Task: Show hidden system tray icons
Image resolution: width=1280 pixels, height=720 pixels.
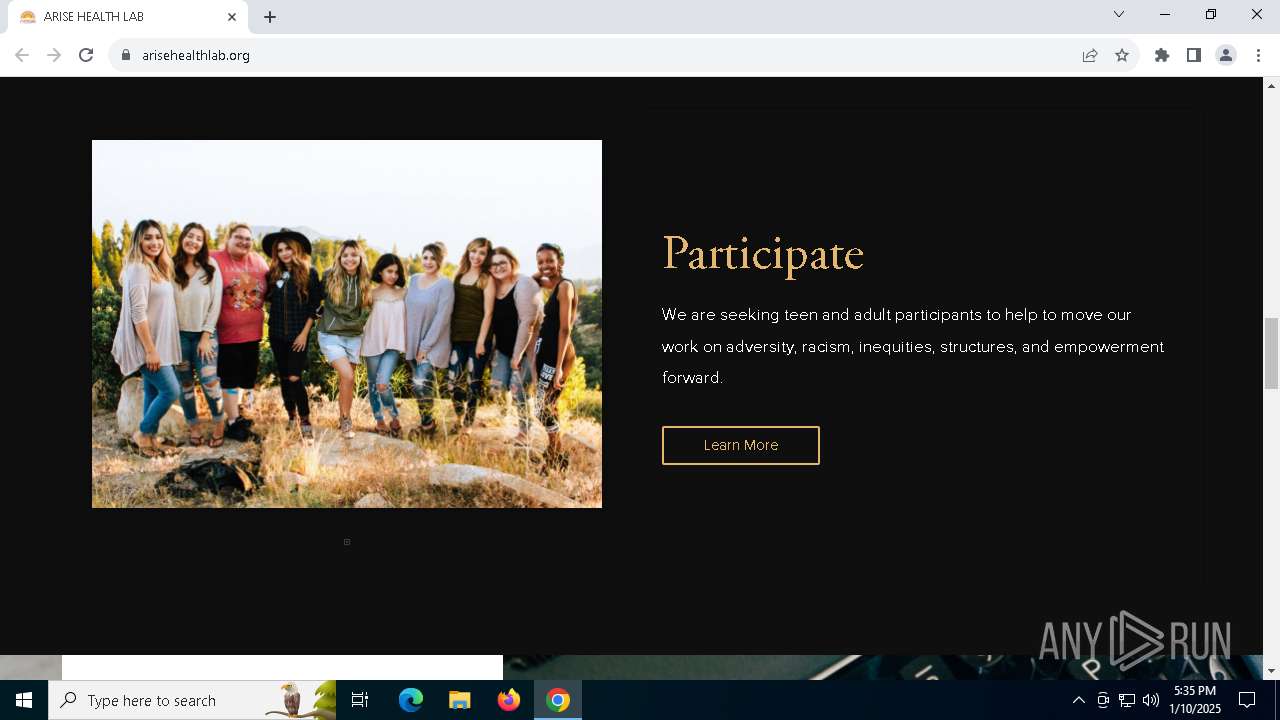Action: click(1078, 700)
